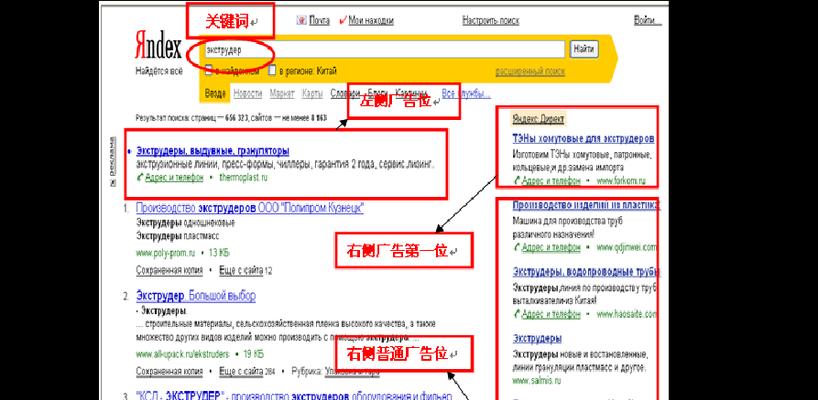This screenshot has height=400, width=818.
Task: Open the right-side 'Экструдеры' ad title
Action: (537, 338)
